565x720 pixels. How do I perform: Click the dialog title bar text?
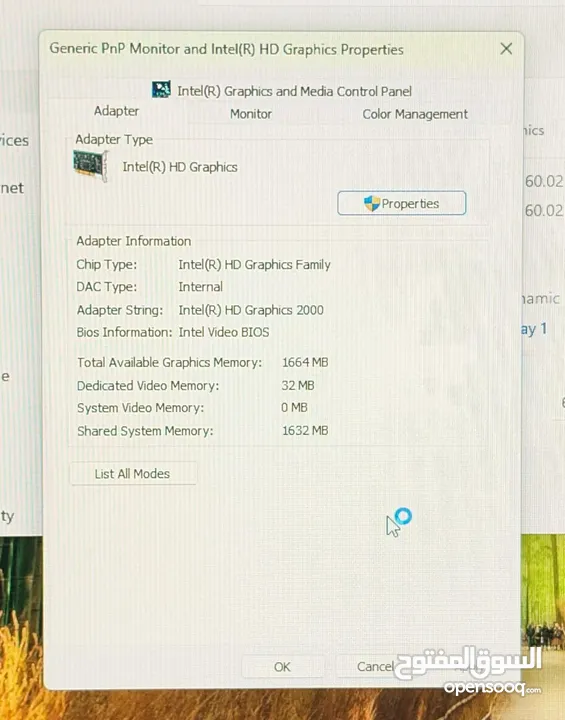pos(226,49)
